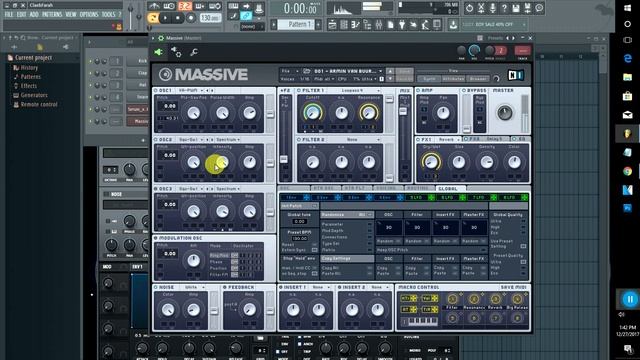
Task: Click the 130 tempo field
Action: click(x=211, y=18)
